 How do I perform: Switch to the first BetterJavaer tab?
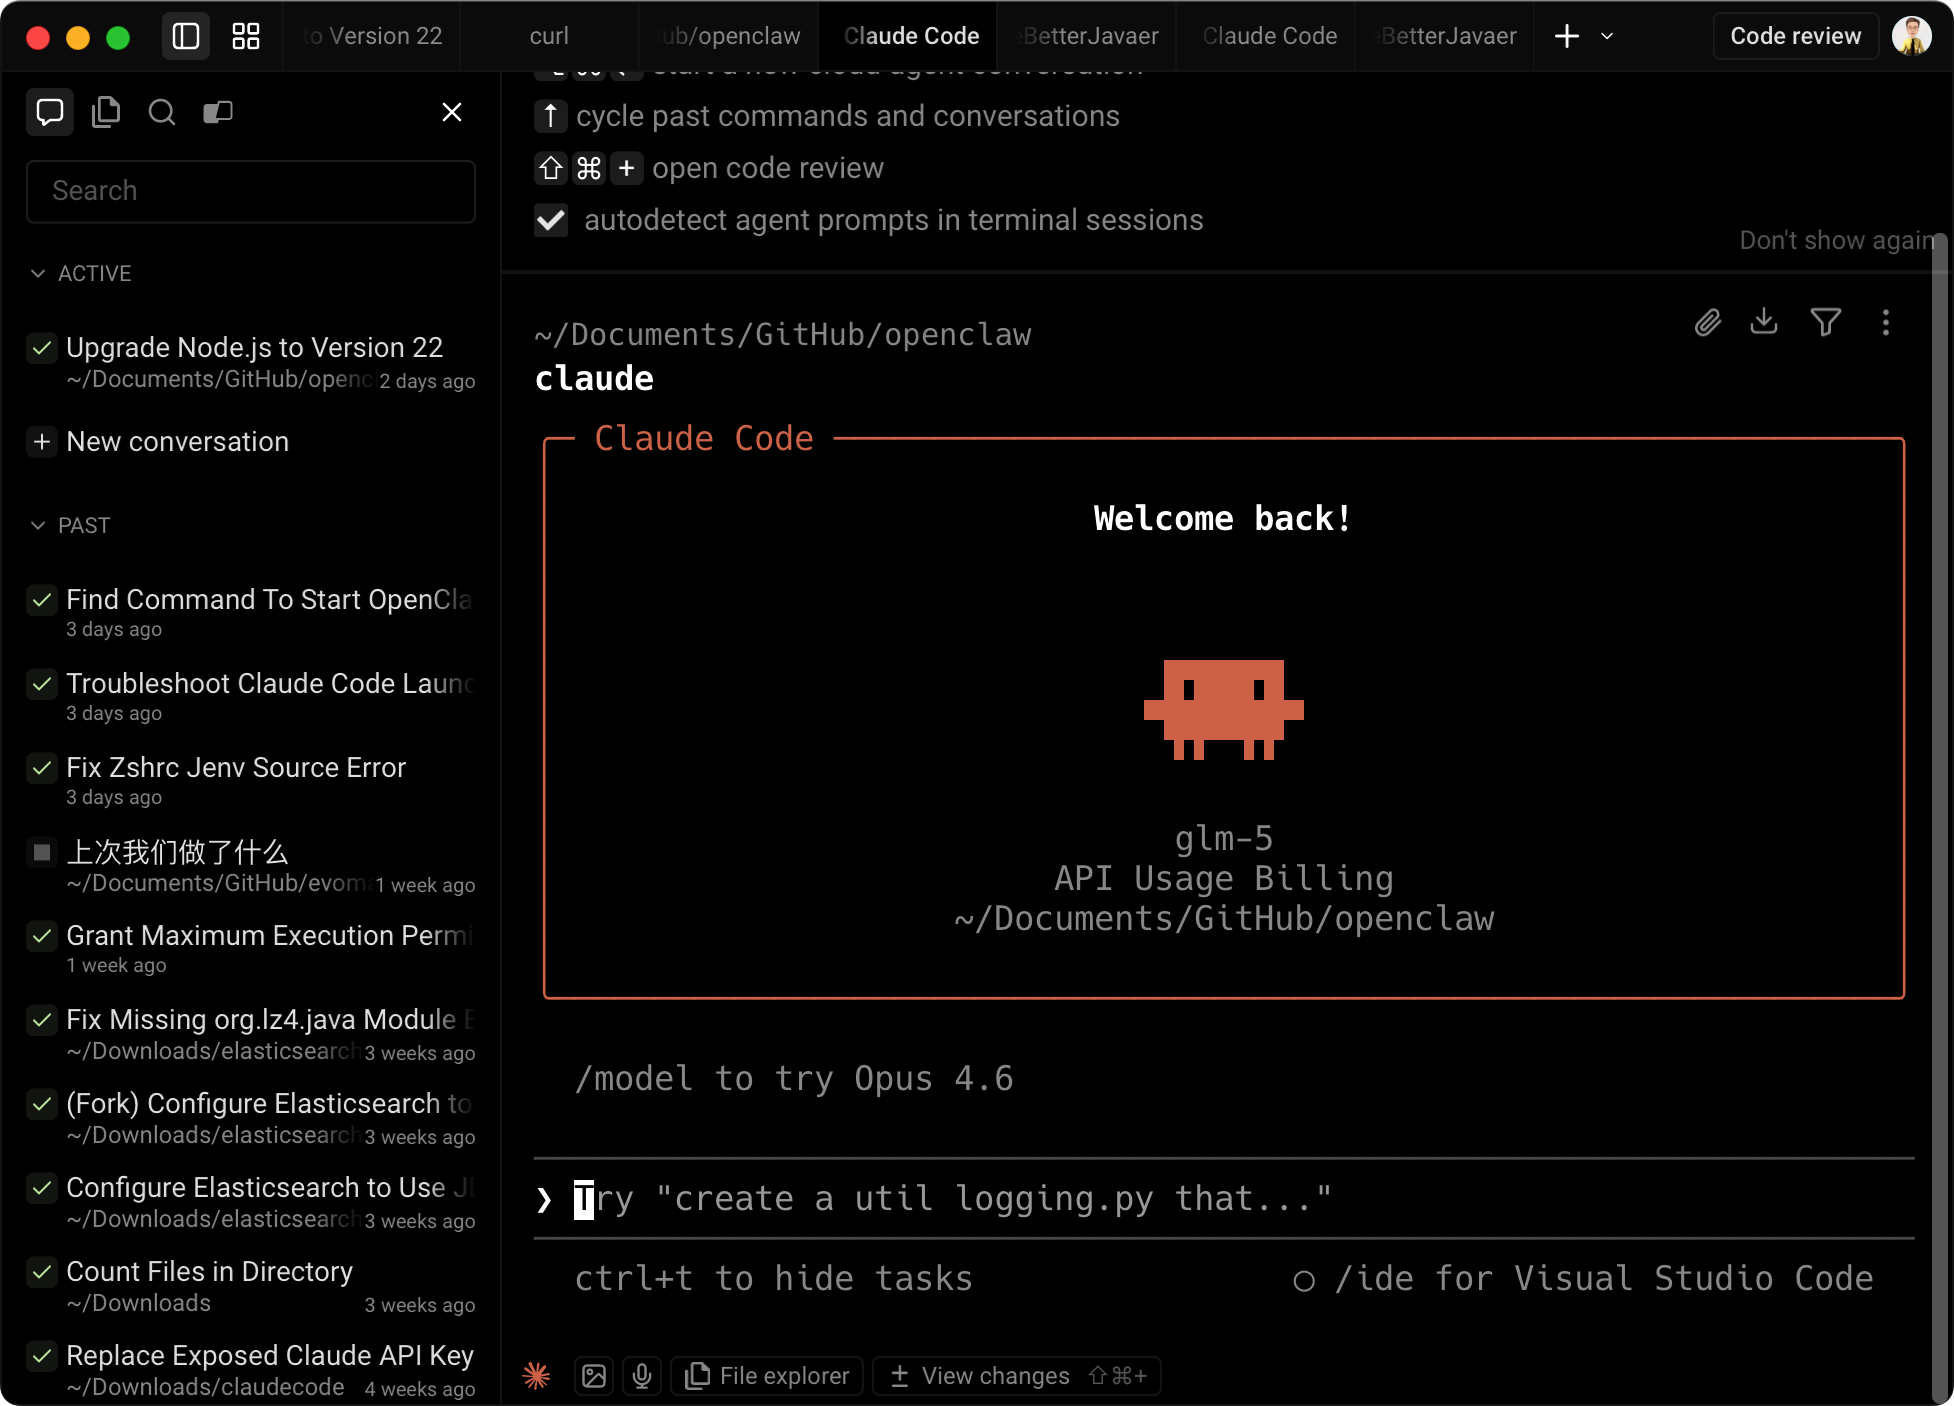(x=1088, y=36)
